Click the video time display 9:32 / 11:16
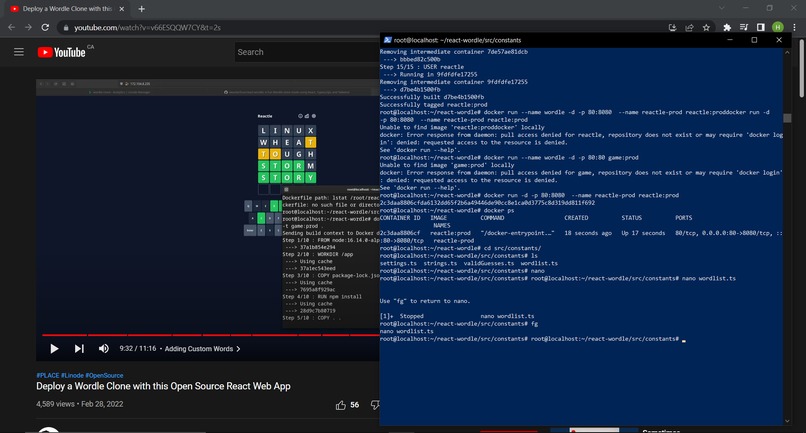The height and width of the screenshot is (433, 806). pyautogui.click(x=138, y=348)
